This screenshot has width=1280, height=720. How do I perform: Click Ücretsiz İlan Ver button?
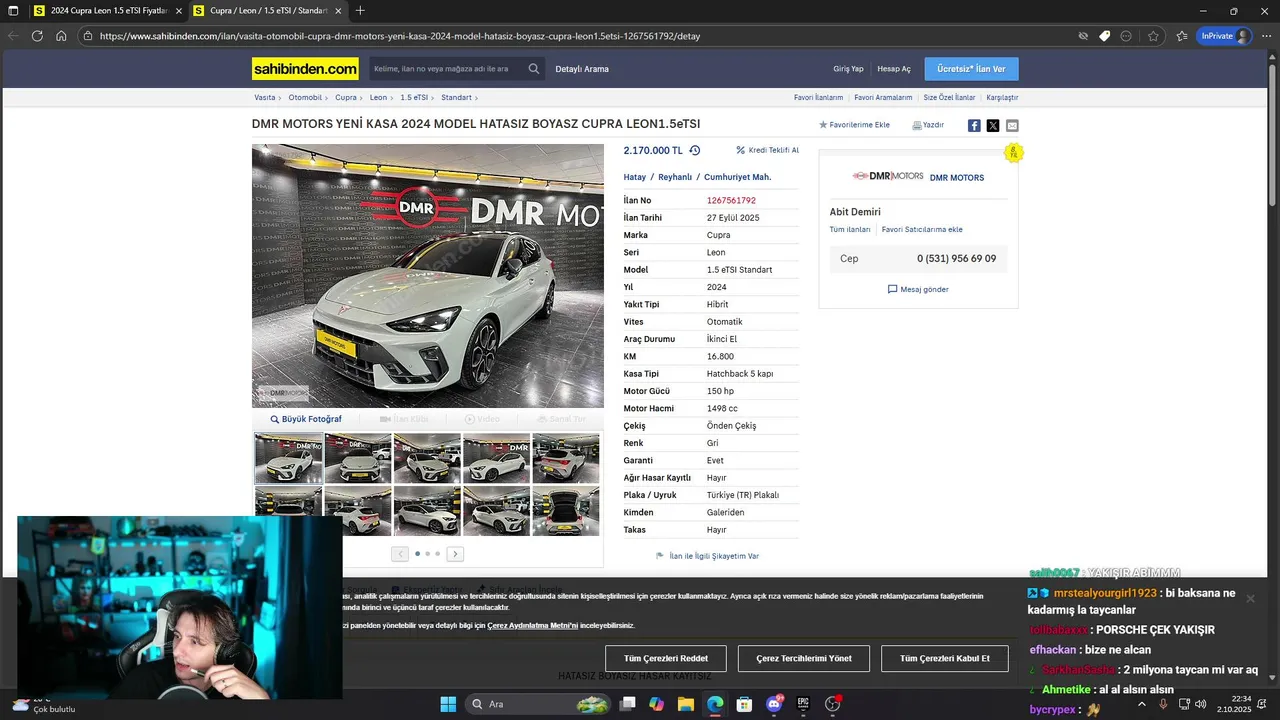972,69
